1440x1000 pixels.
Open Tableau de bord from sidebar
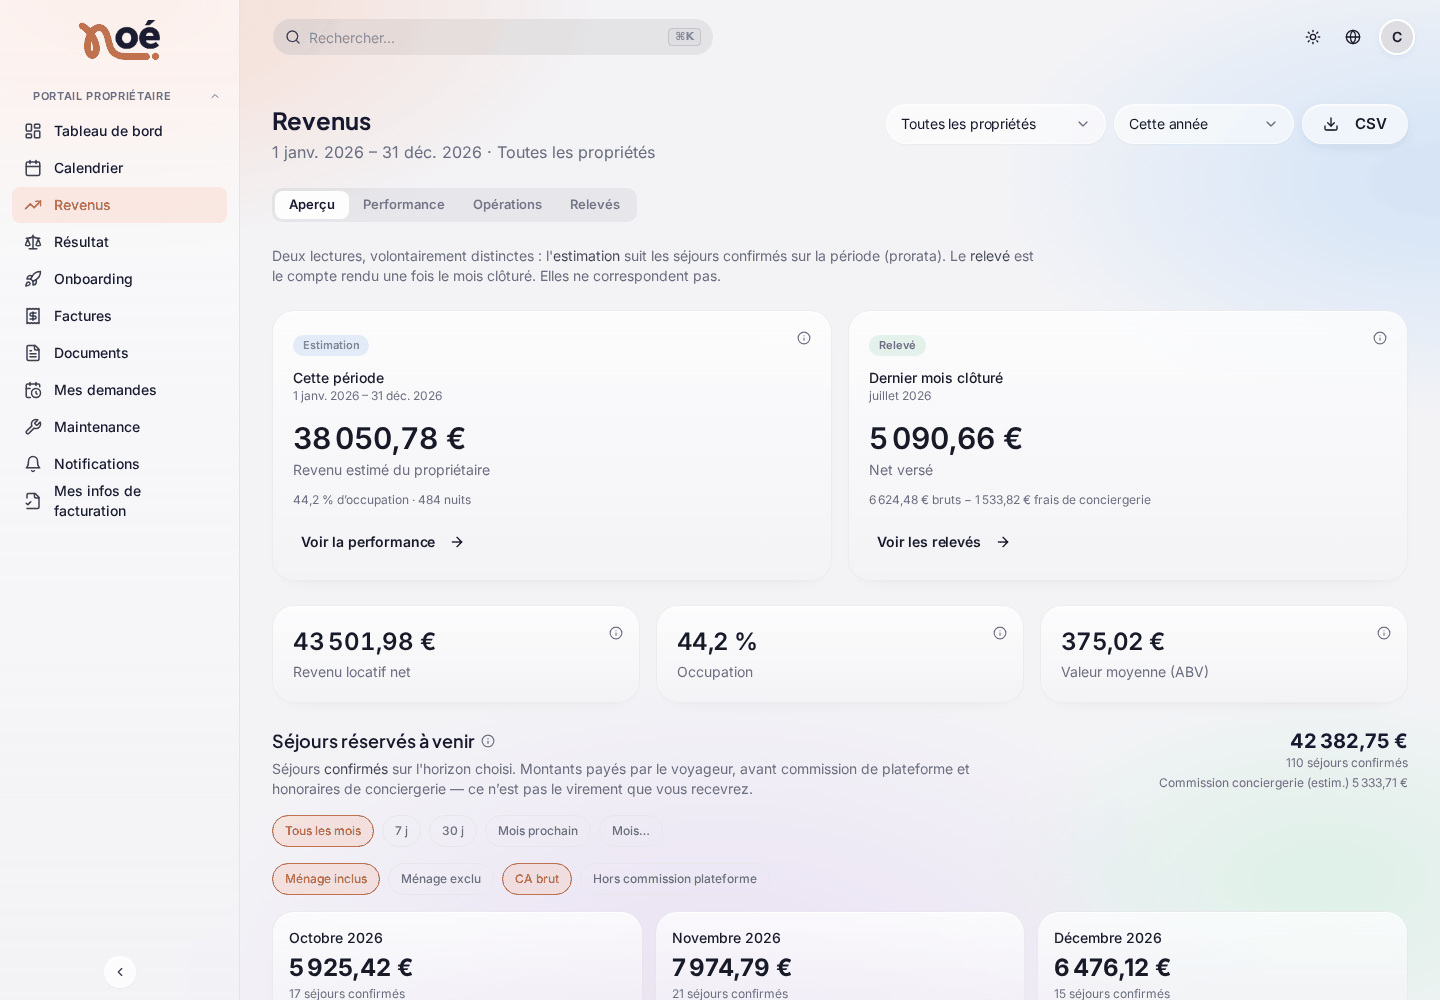[x=119, y=131]
